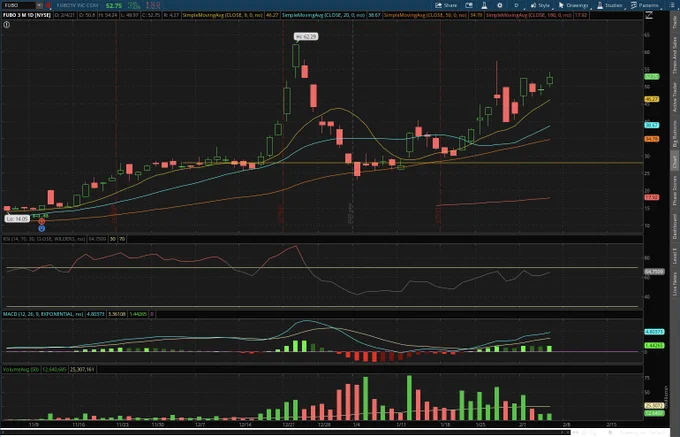Click the MACD 1.44265 green axis tag

pyautogui.click(x=654, y=346)
